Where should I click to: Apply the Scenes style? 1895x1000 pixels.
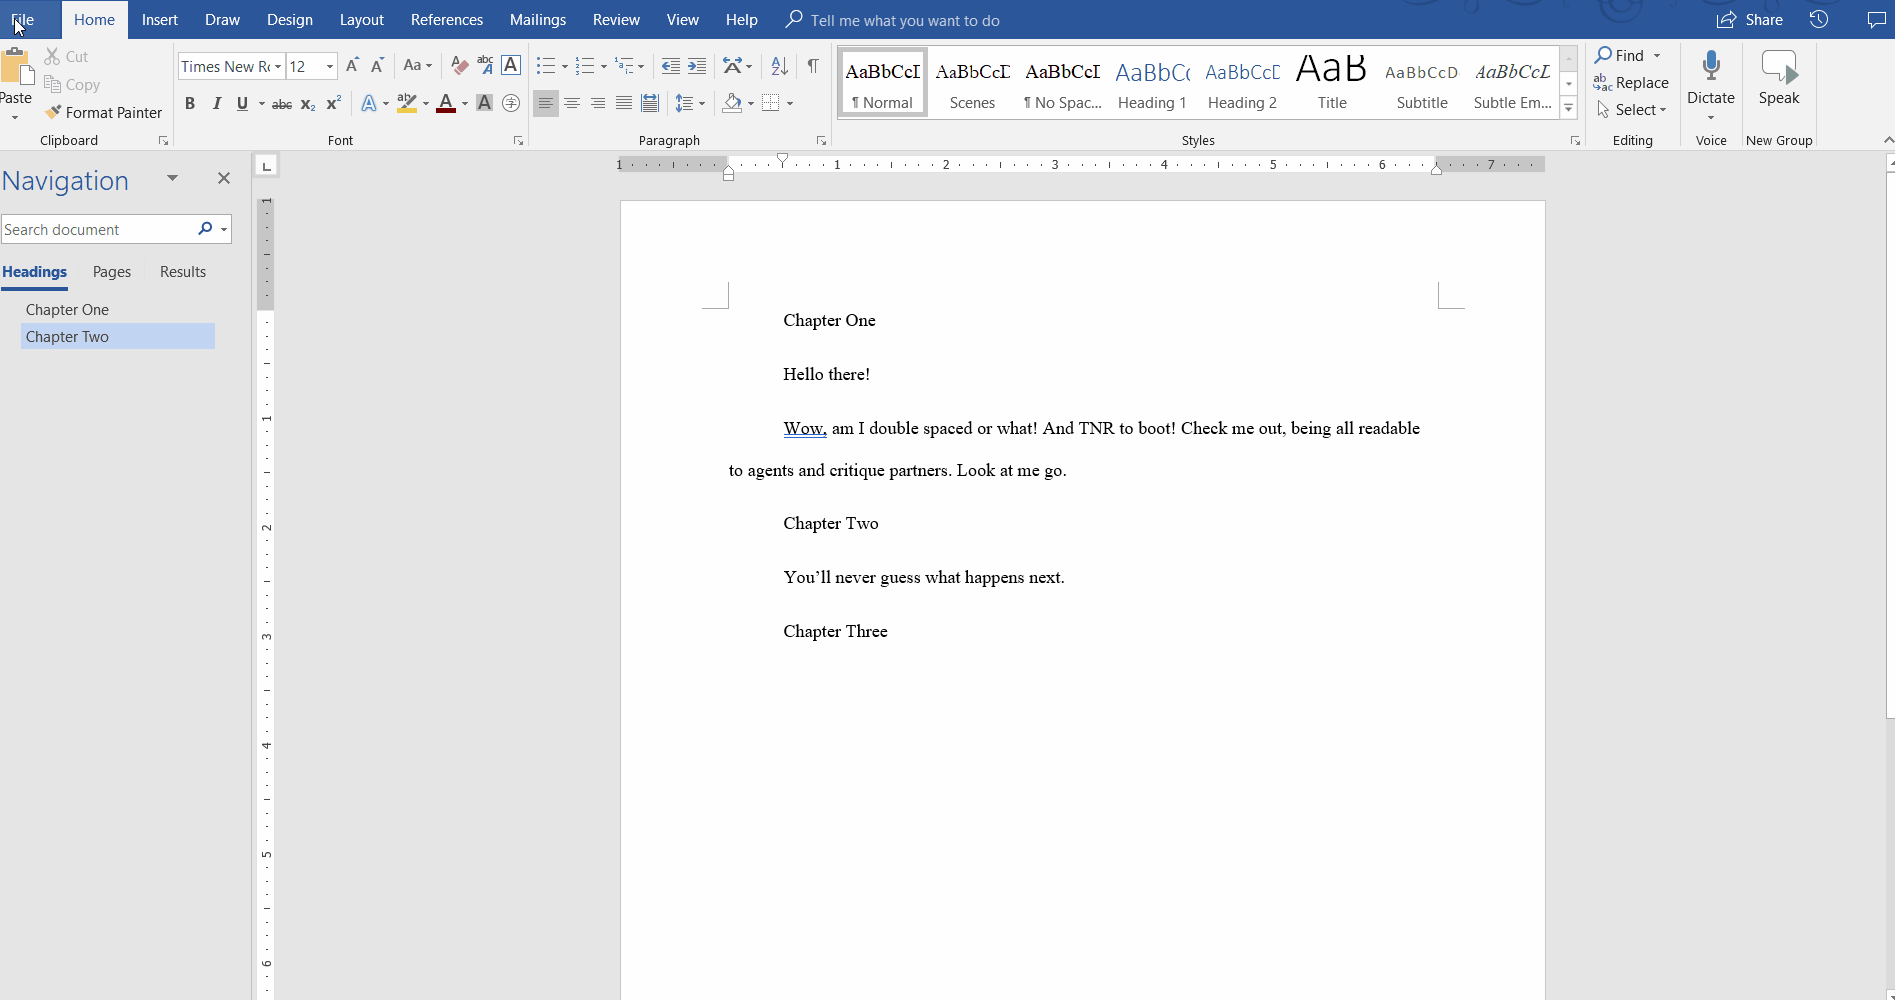(x=973, y=83)
